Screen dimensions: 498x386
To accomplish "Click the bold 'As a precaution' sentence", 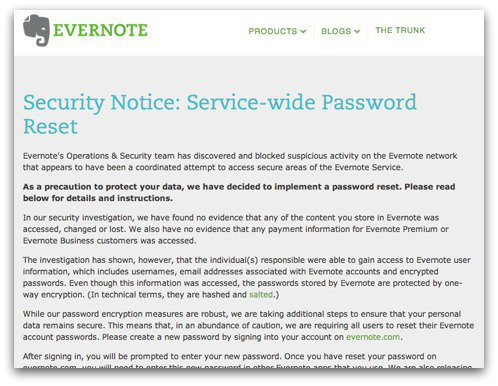I will [239, 192].
